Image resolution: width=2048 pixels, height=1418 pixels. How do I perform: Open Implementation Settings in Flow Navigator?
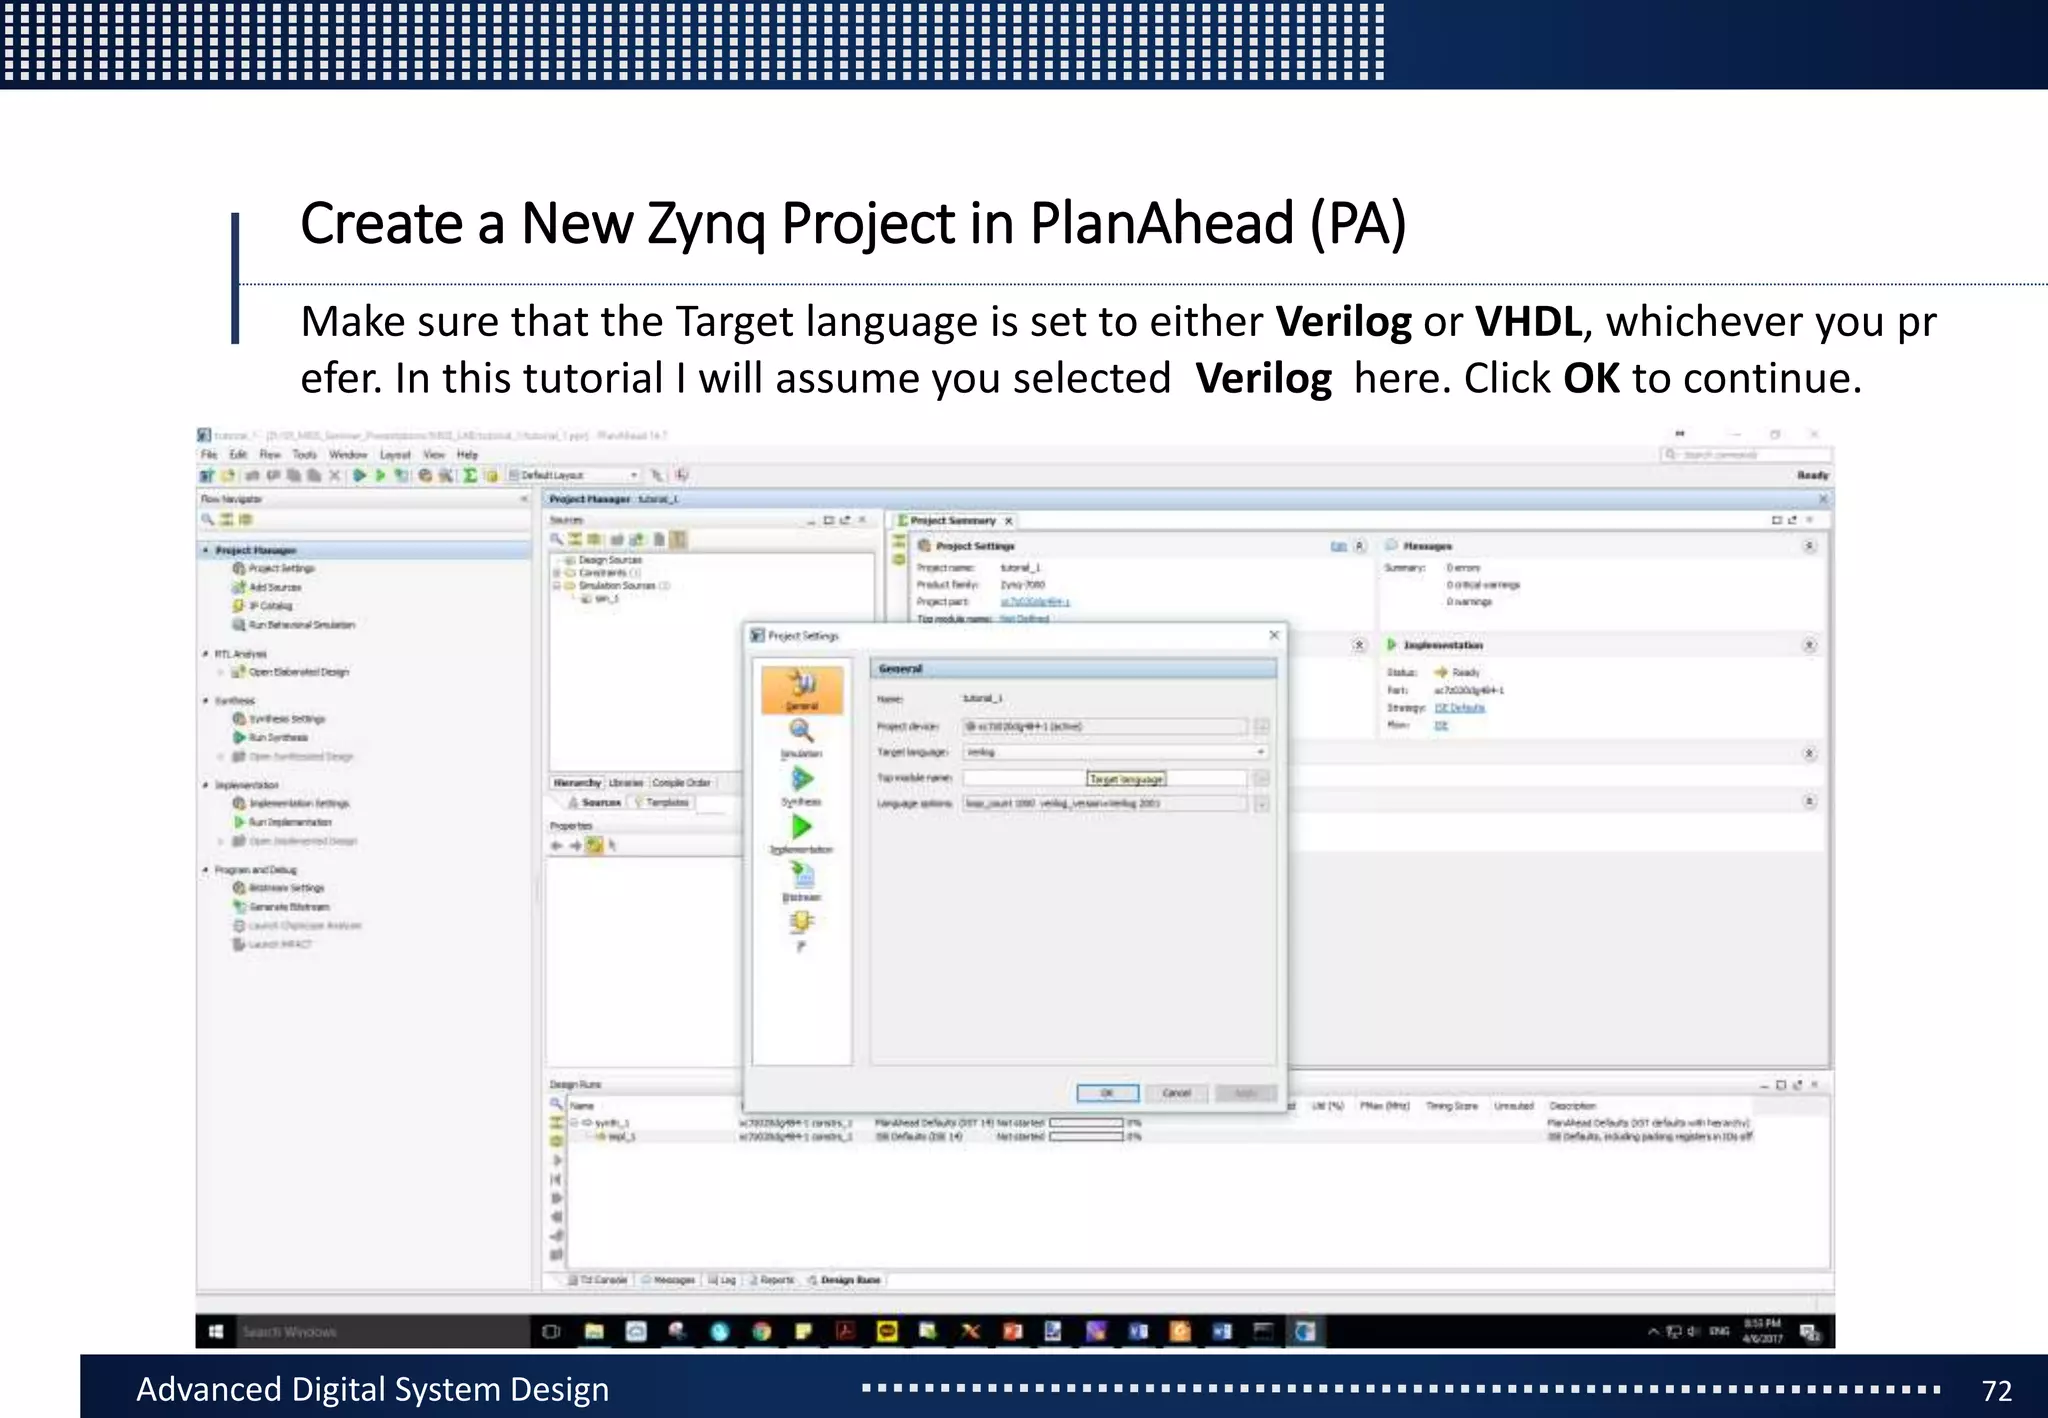[x=291, y=803]
